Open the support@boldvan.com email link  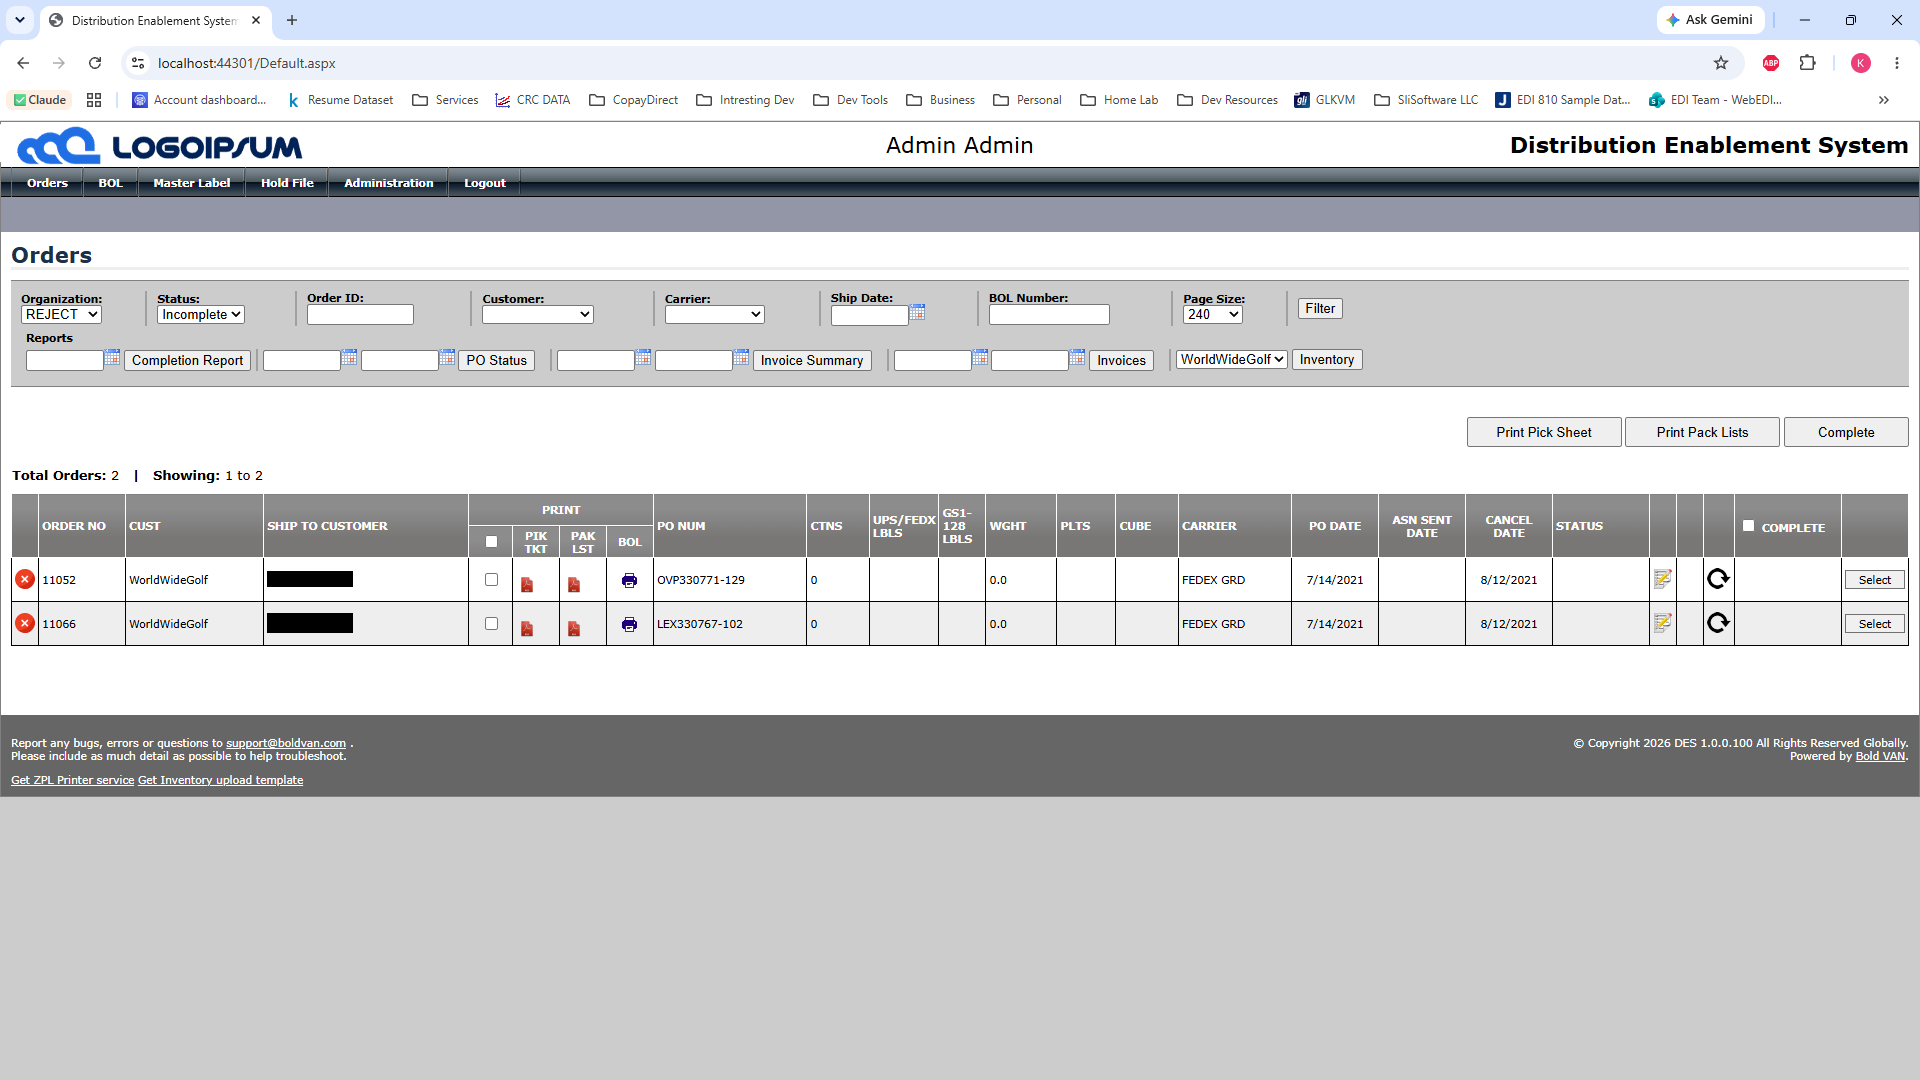coord(286,743)
